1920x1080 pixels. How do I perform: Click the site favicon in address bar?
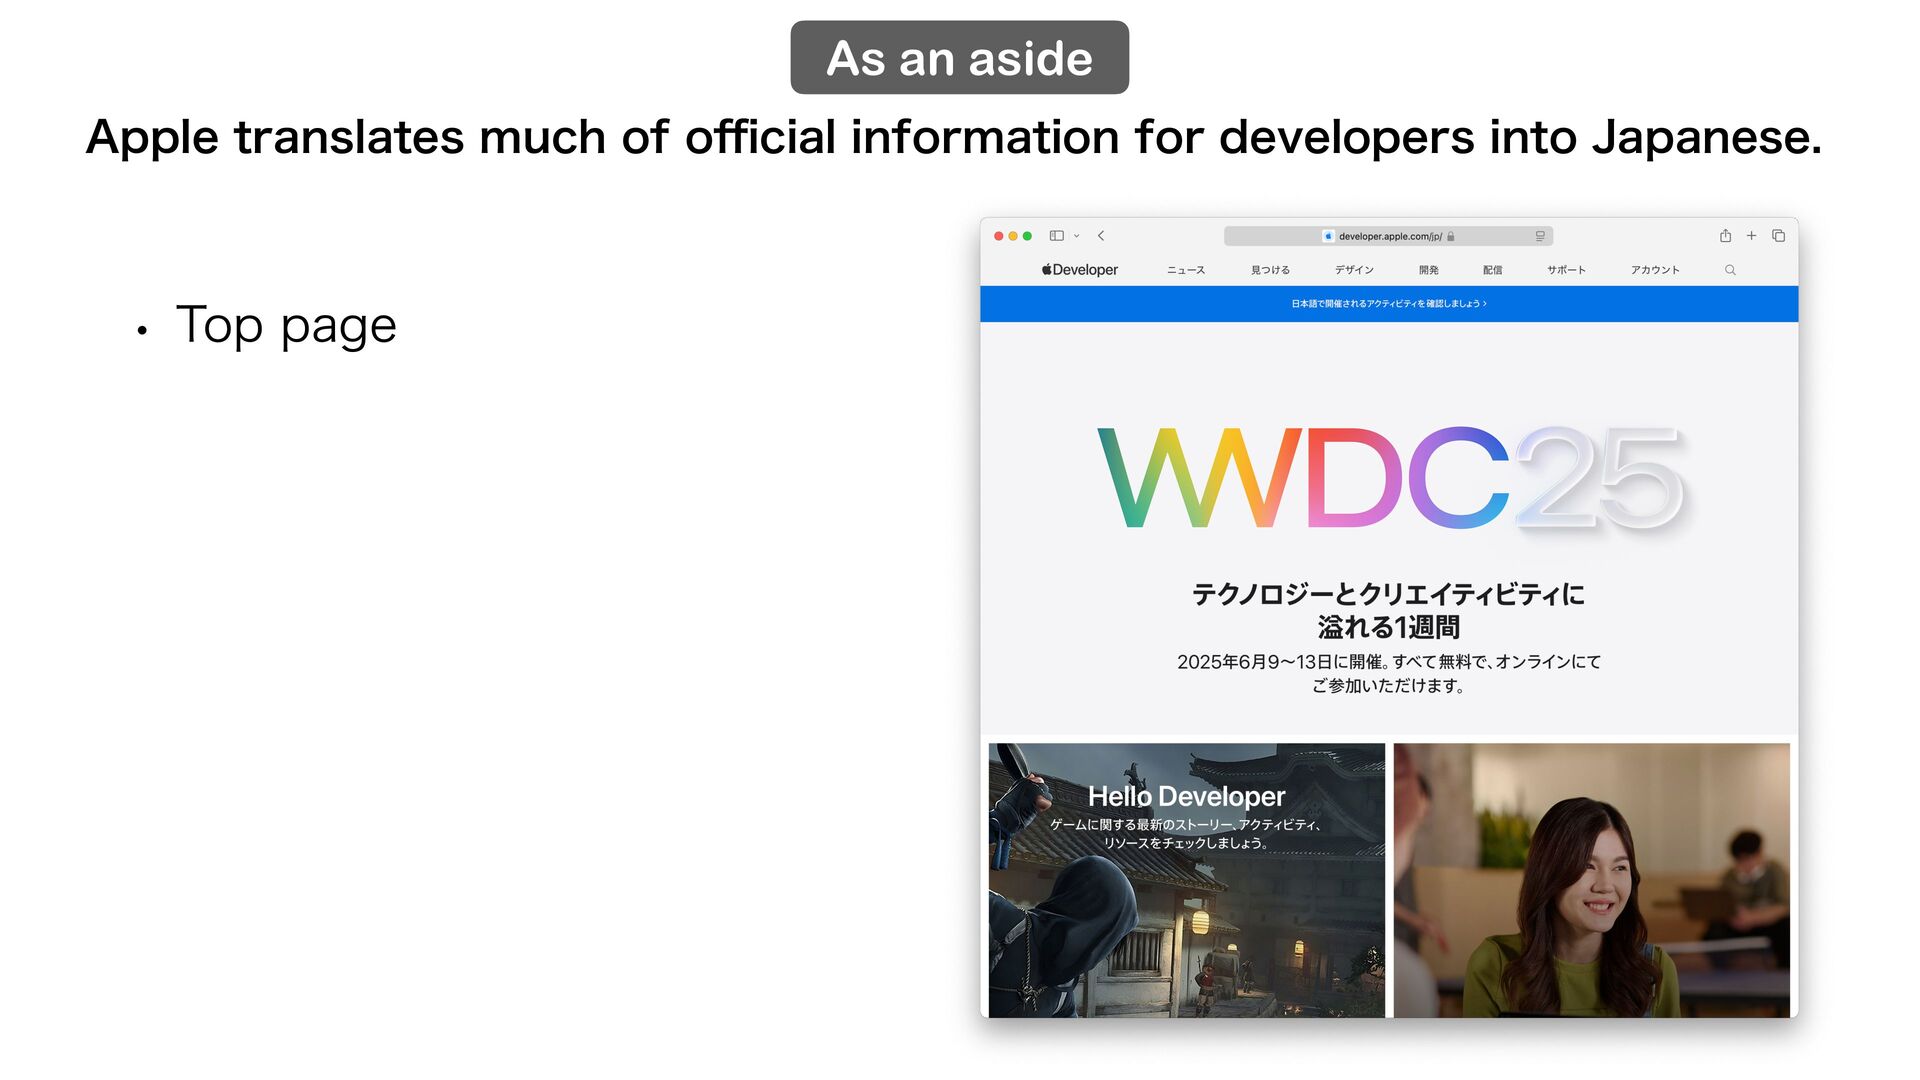click(x=1328, y=236)
